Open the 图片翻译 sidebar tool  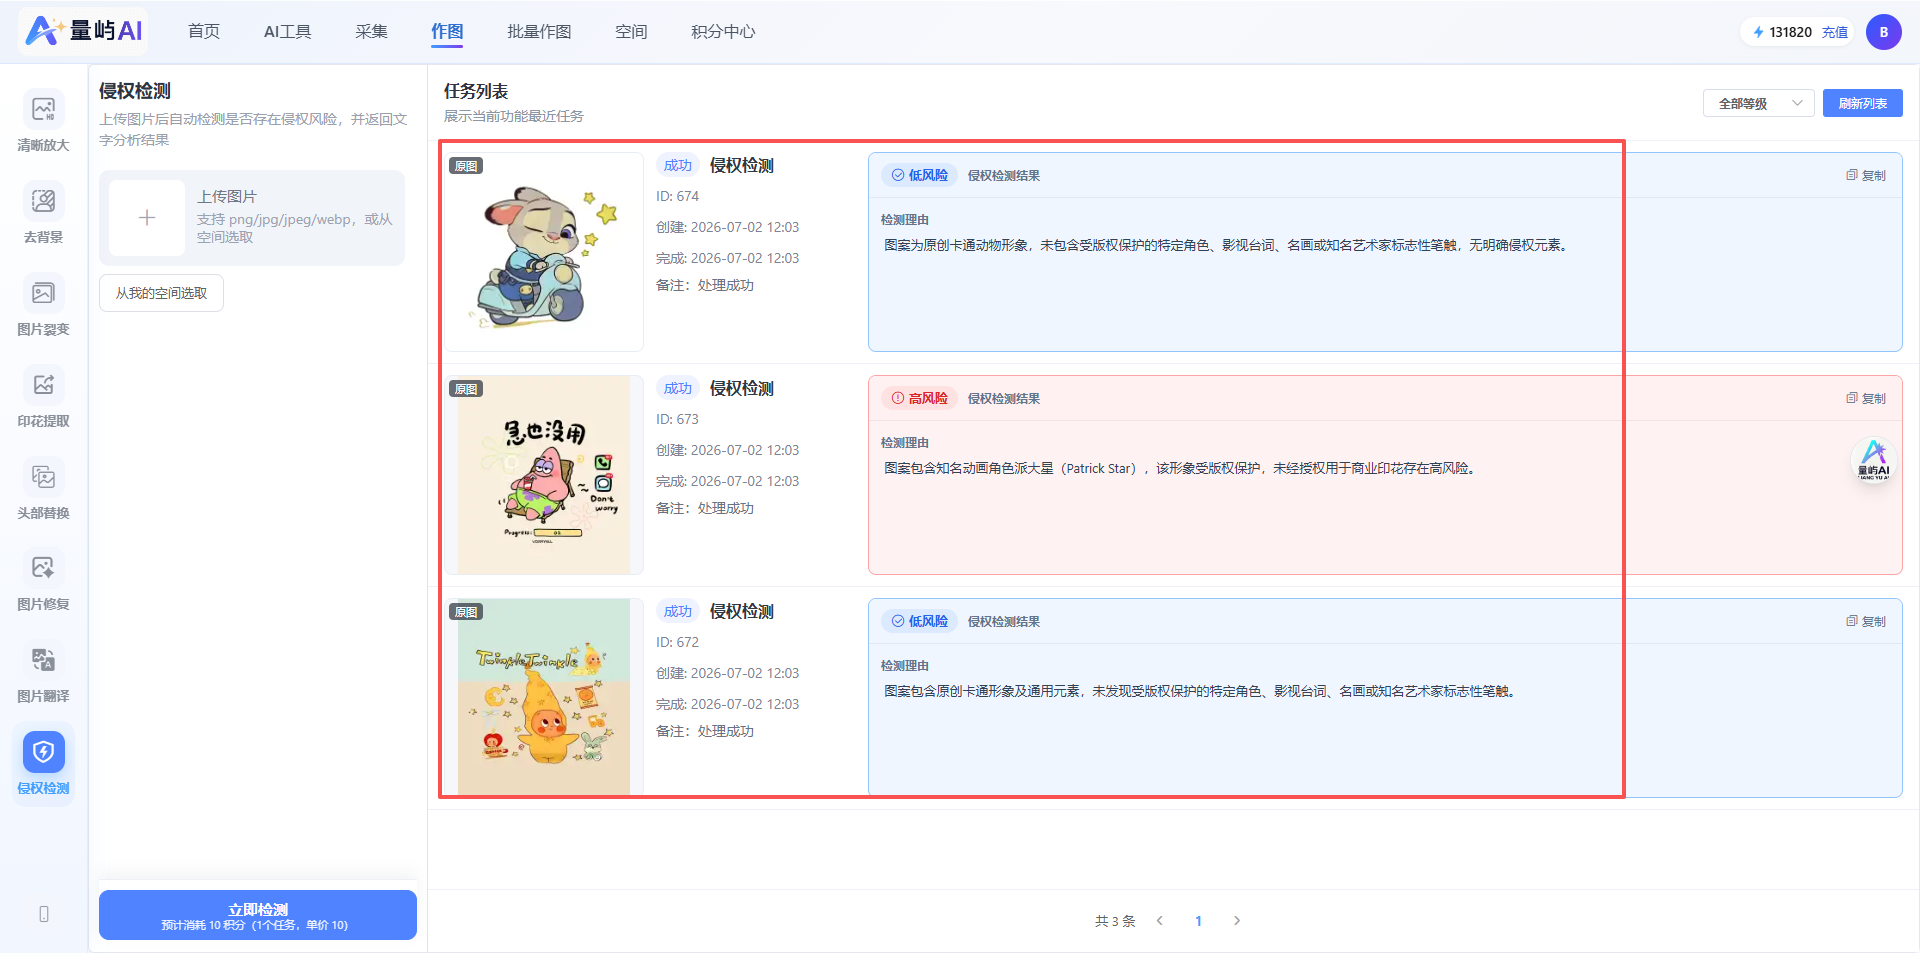point(43,672)
